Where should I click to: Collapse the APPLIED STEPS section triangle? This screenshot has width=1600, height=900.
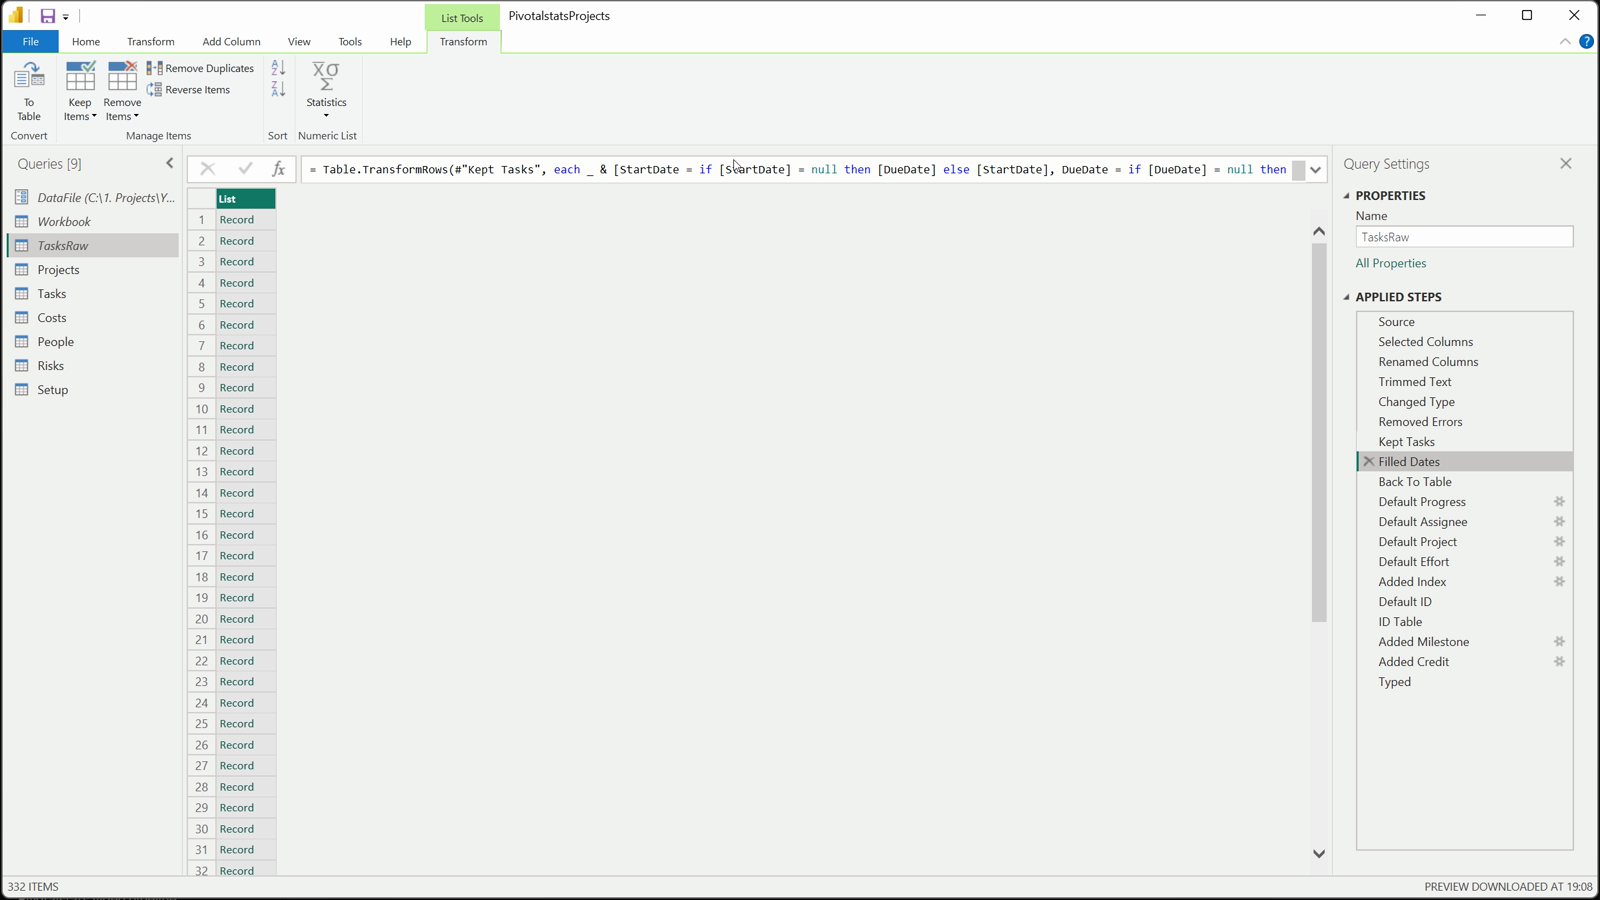pyautogui.click(x=1347, y=297)
